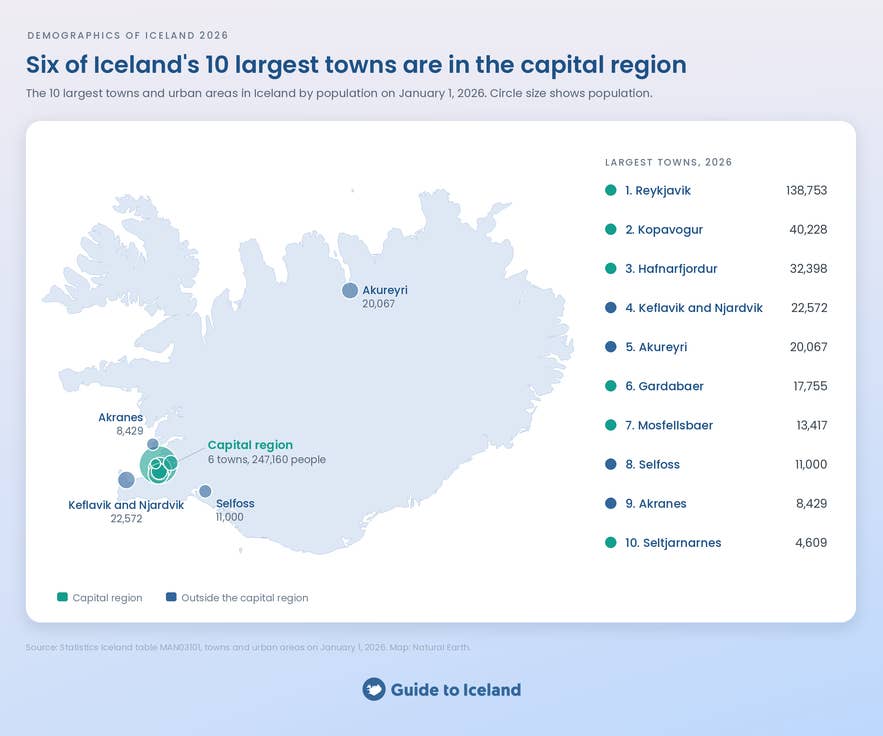Click the '7. Mosfellsbaer' list entry

click(x=669, y=425)
